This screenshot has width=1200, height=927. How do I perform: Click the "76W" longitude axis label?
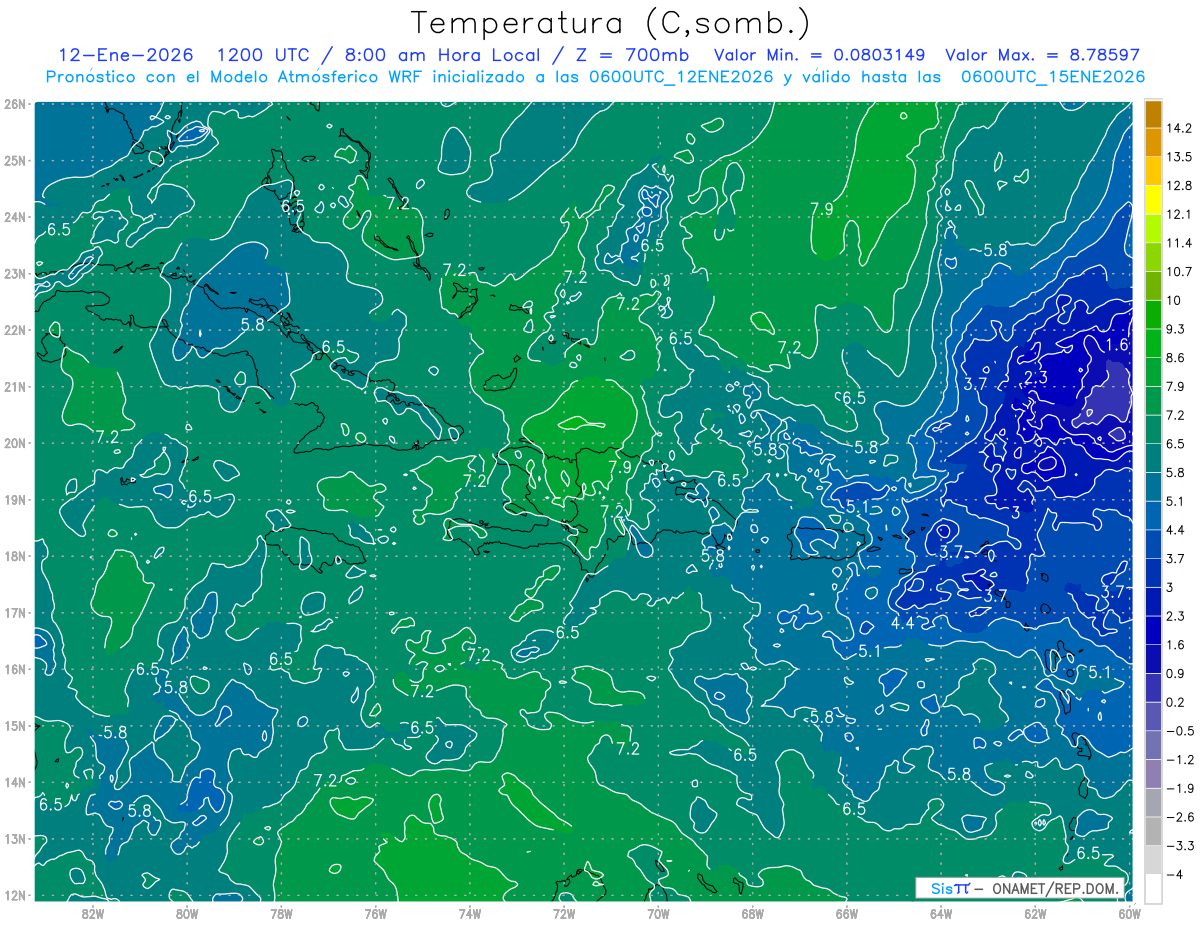tap(376, 914)
